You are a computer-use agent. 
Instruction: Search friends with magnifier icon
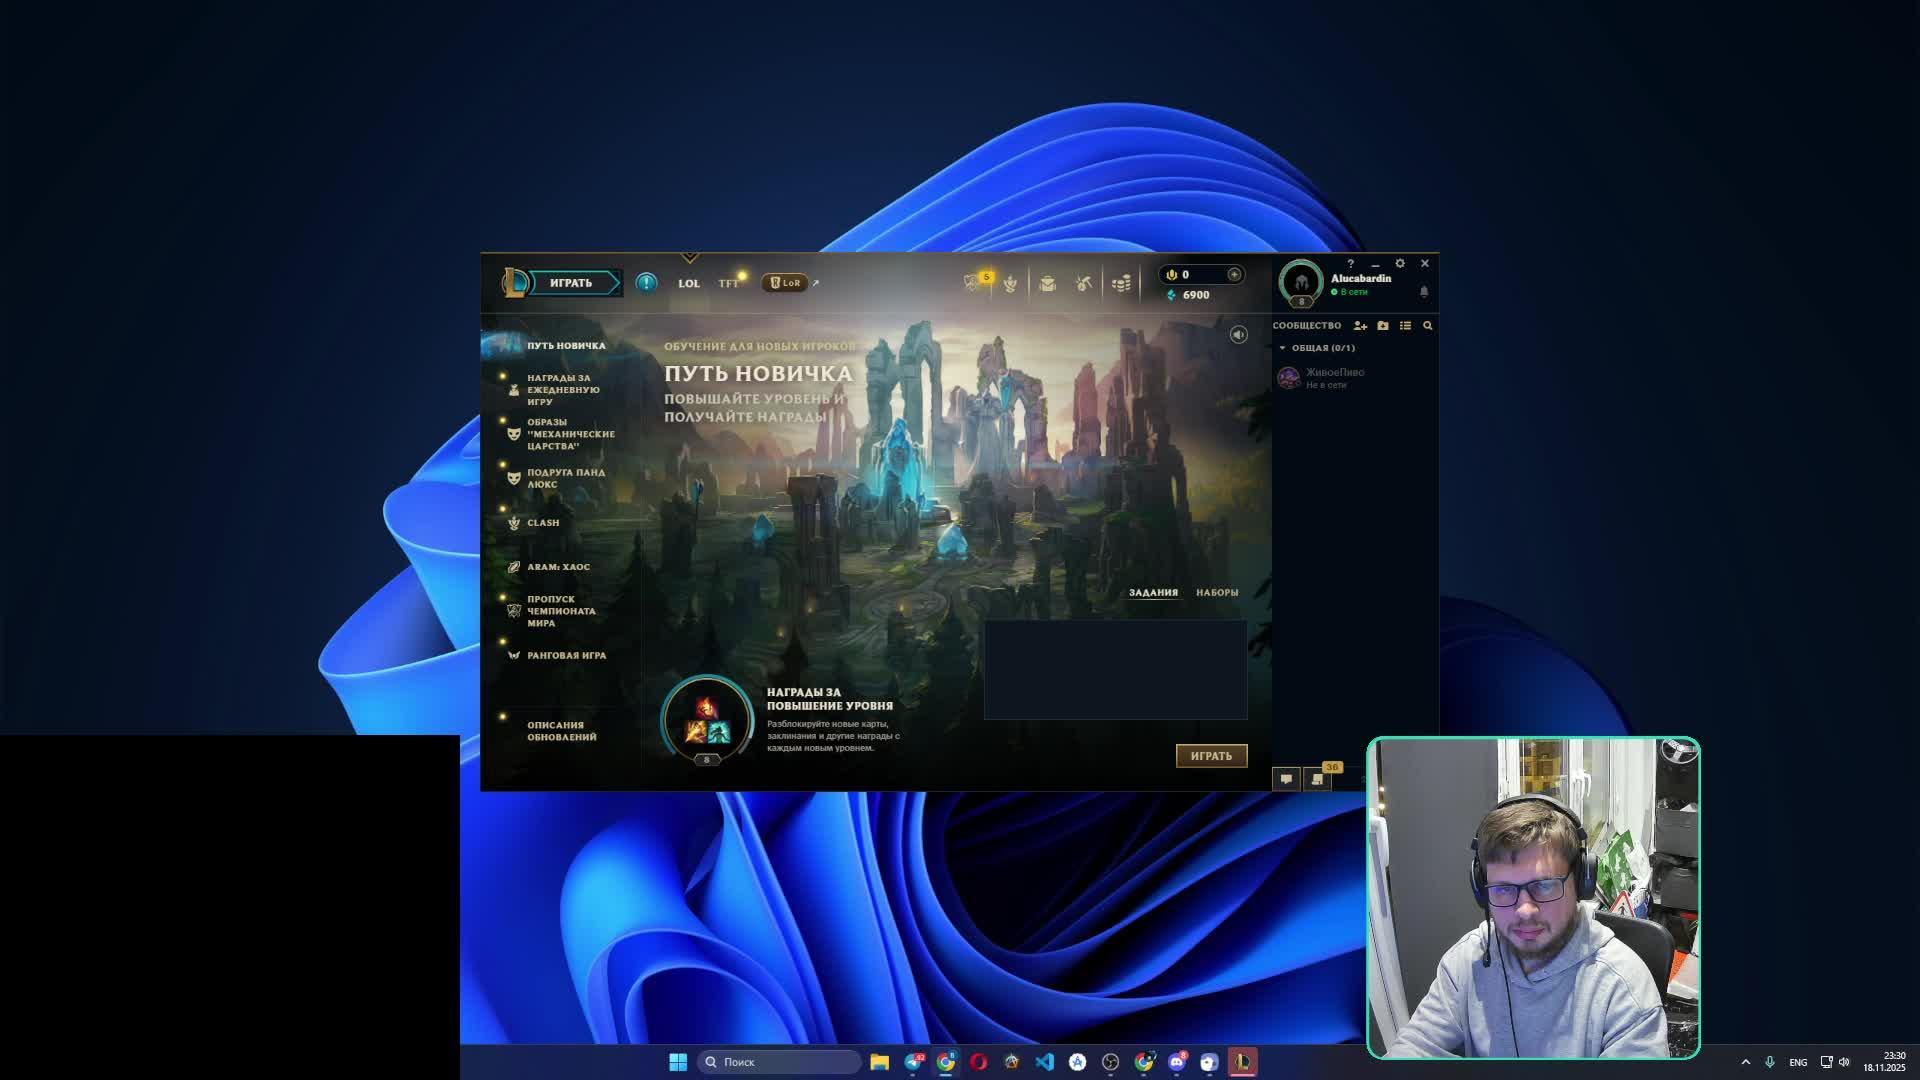click(1428, 326)
